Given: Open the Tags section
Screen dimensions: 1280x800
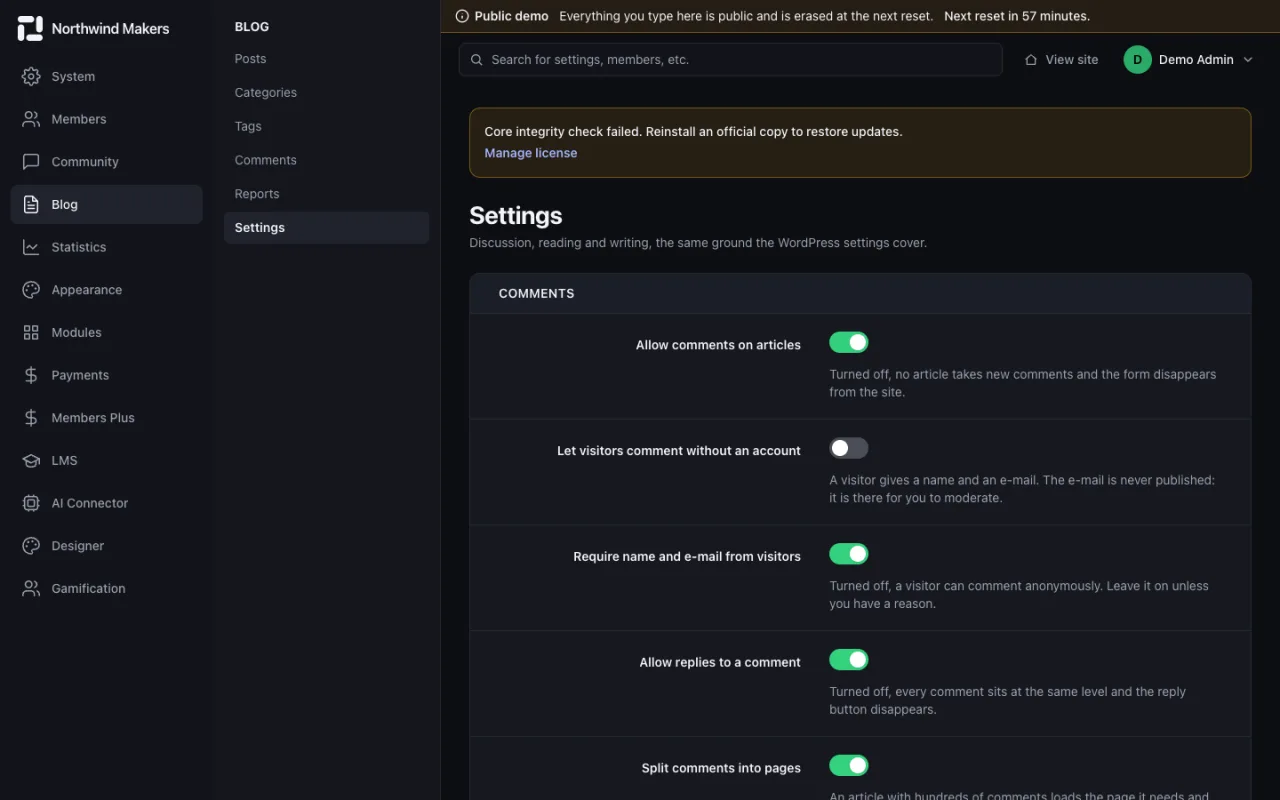Looking at the screenshot, I should (x=326, y=126).
